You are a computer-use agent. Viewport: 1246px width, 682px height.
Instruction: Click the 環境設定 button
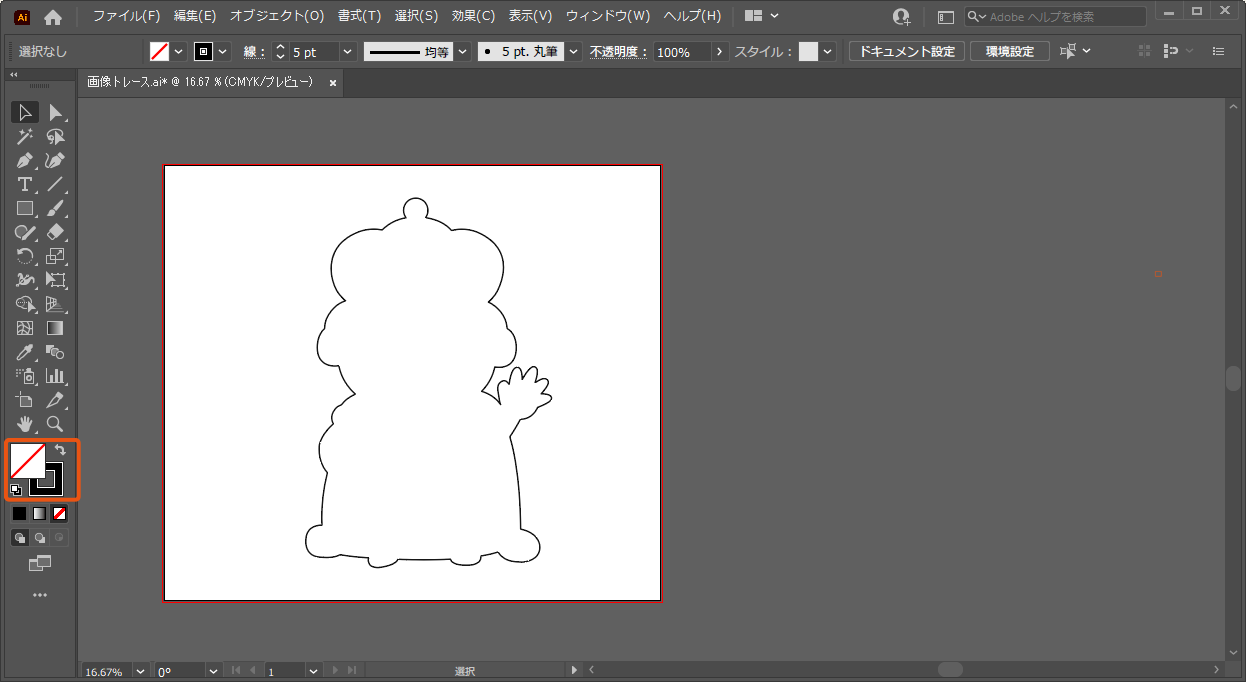coord(1010,51)
